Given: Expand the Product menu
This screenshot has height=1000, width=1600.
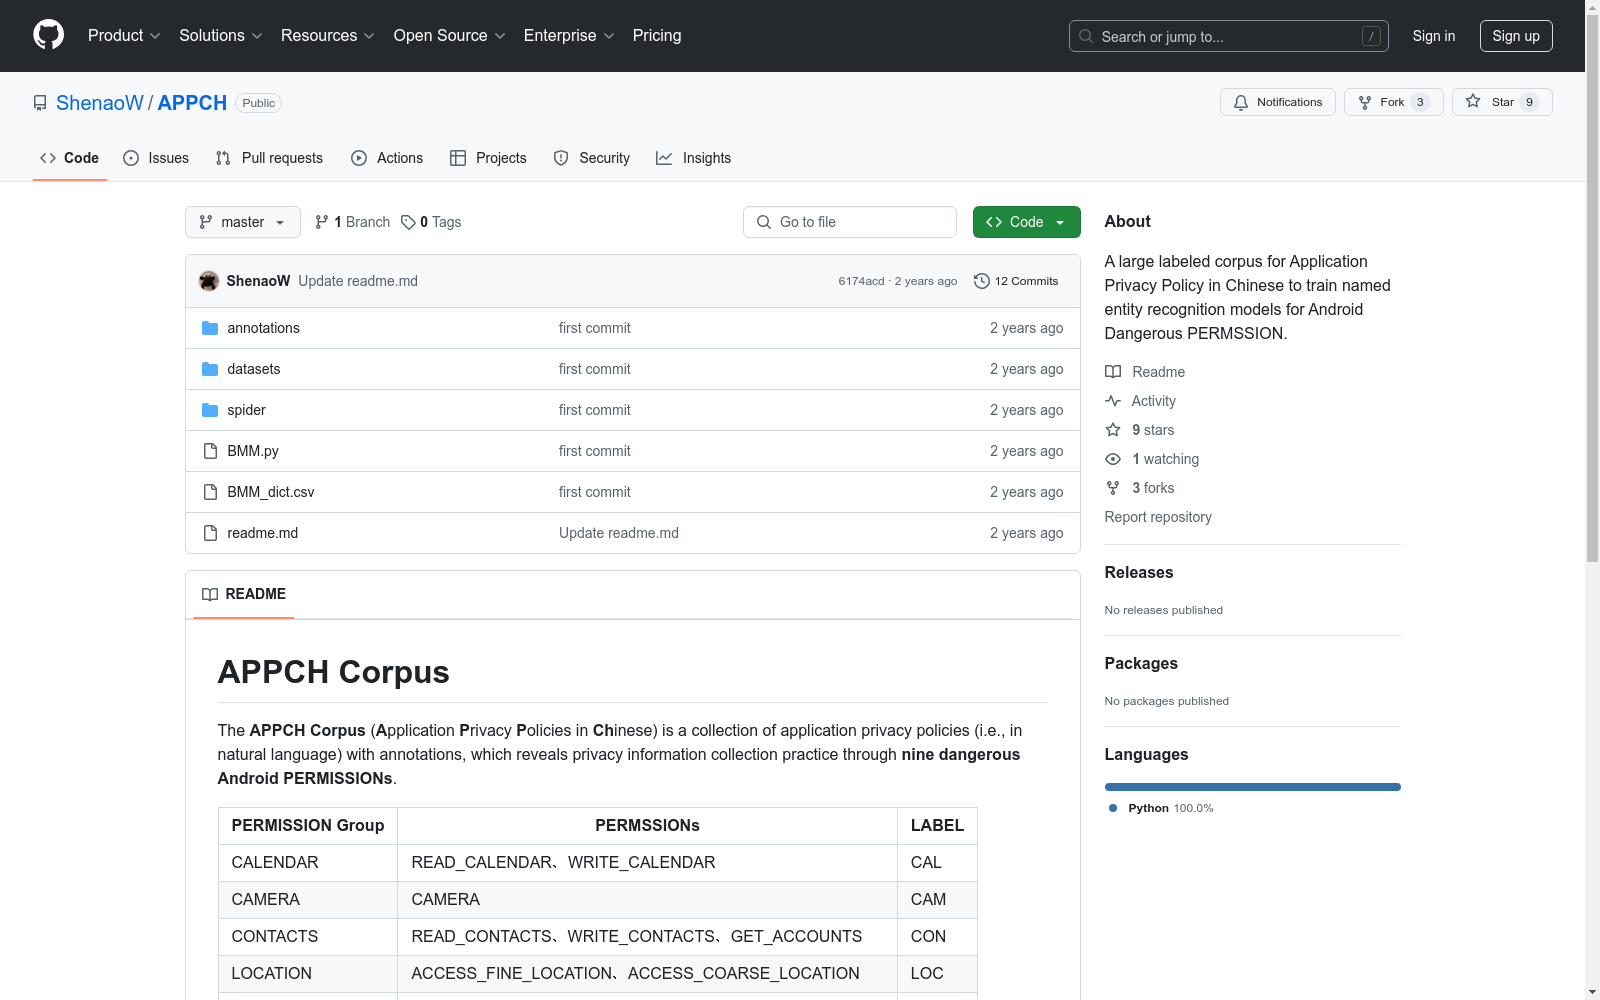Looking at the screenshot, I should (124, 36).
